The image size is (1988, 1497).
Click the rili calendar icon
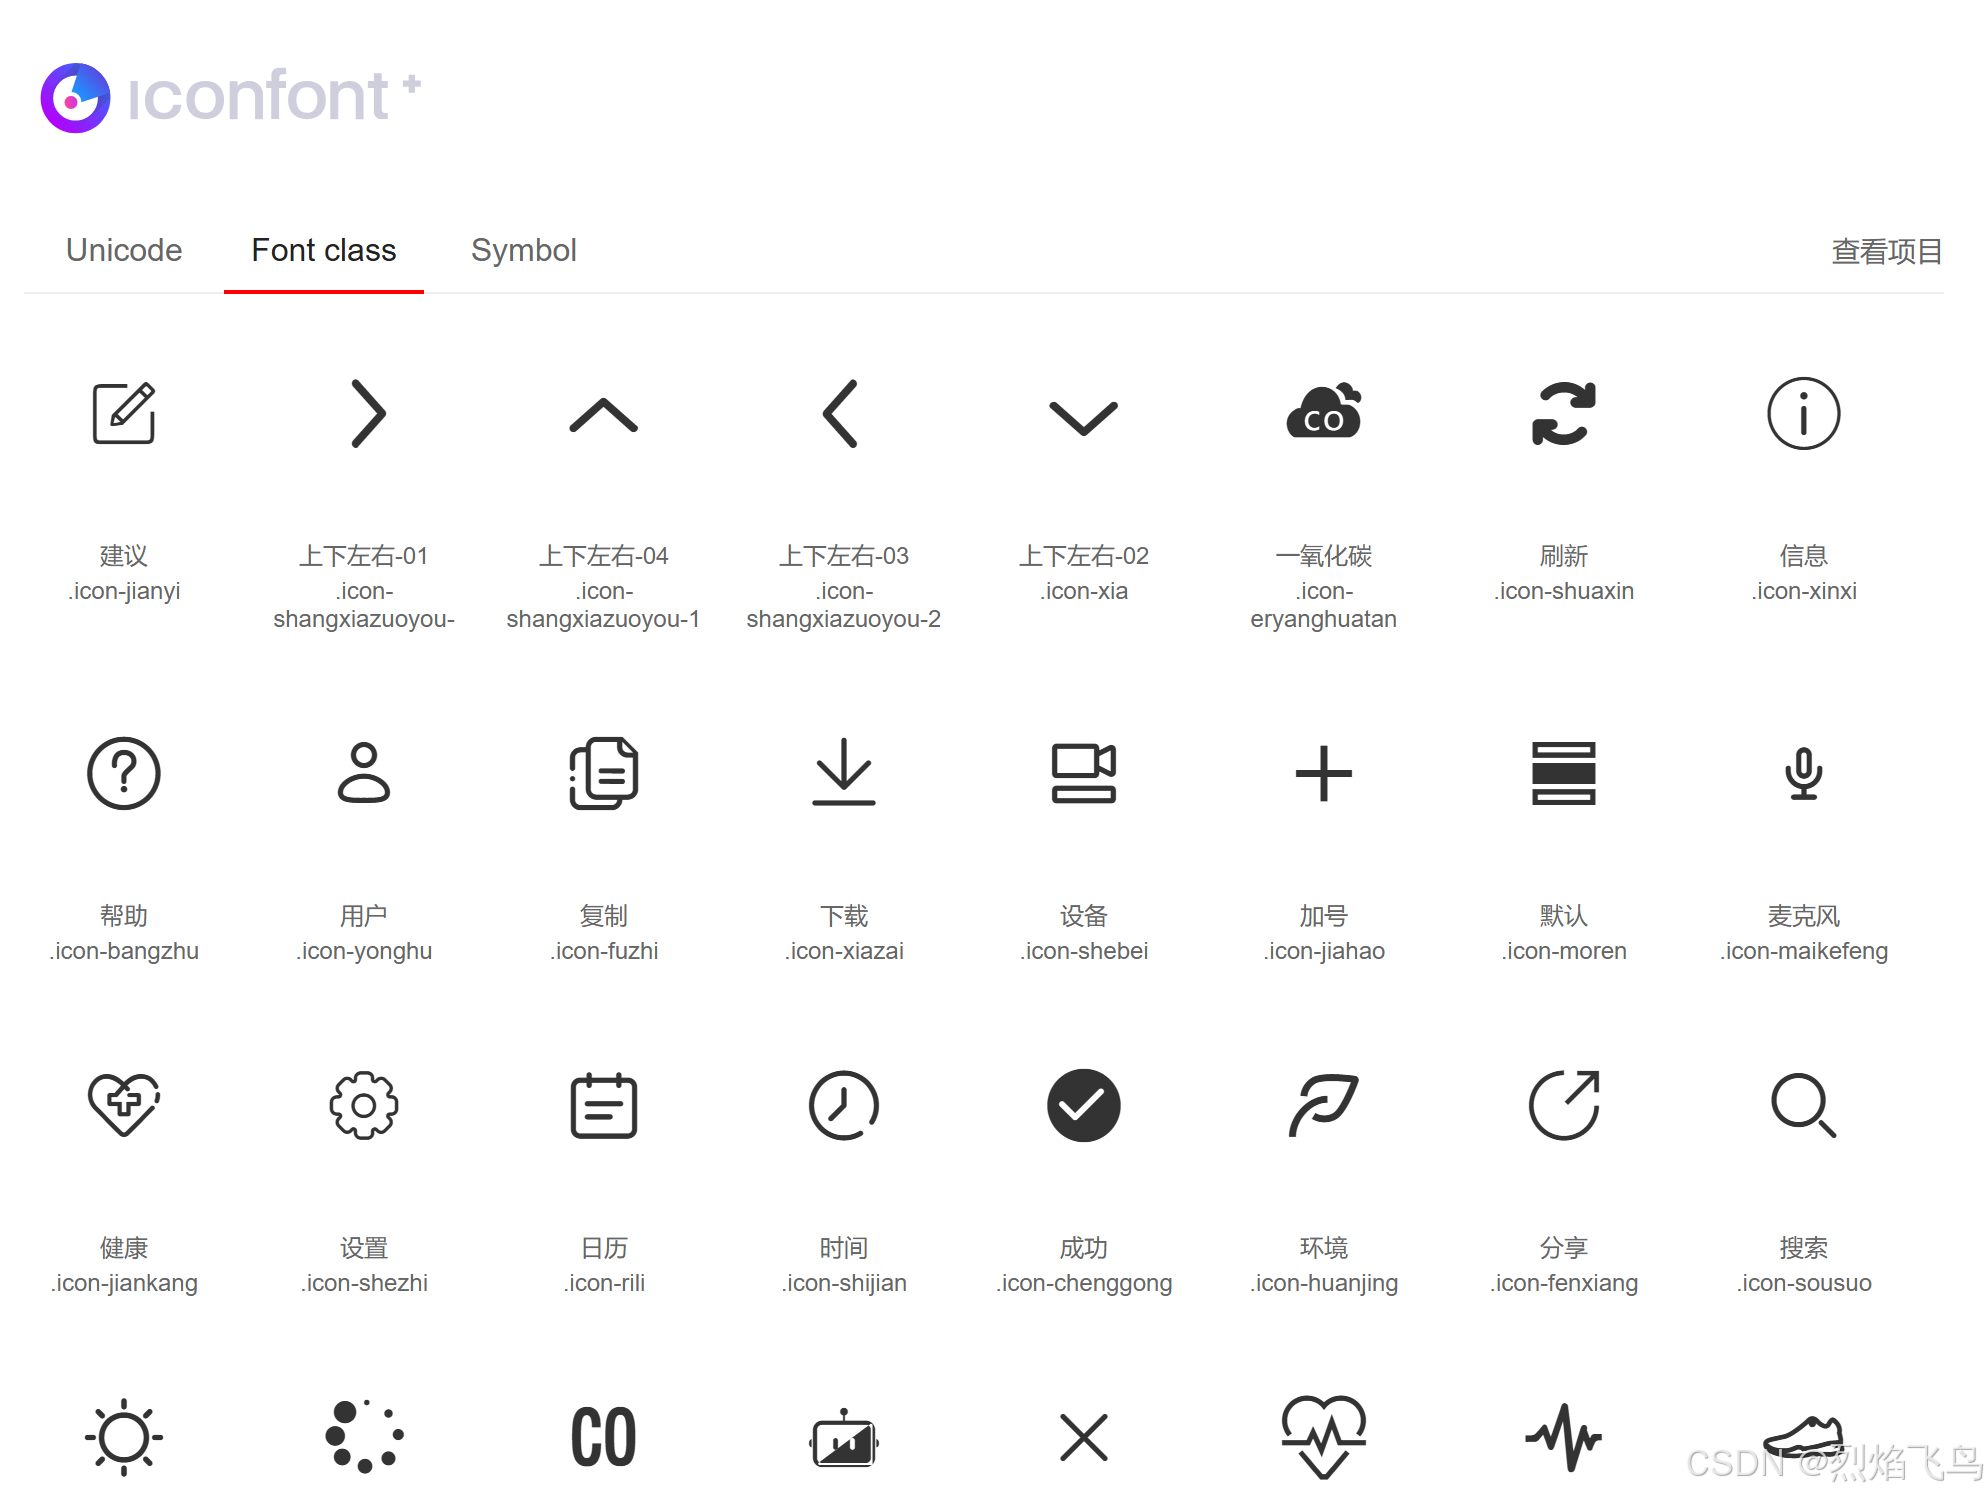(x=604, y=1105)
